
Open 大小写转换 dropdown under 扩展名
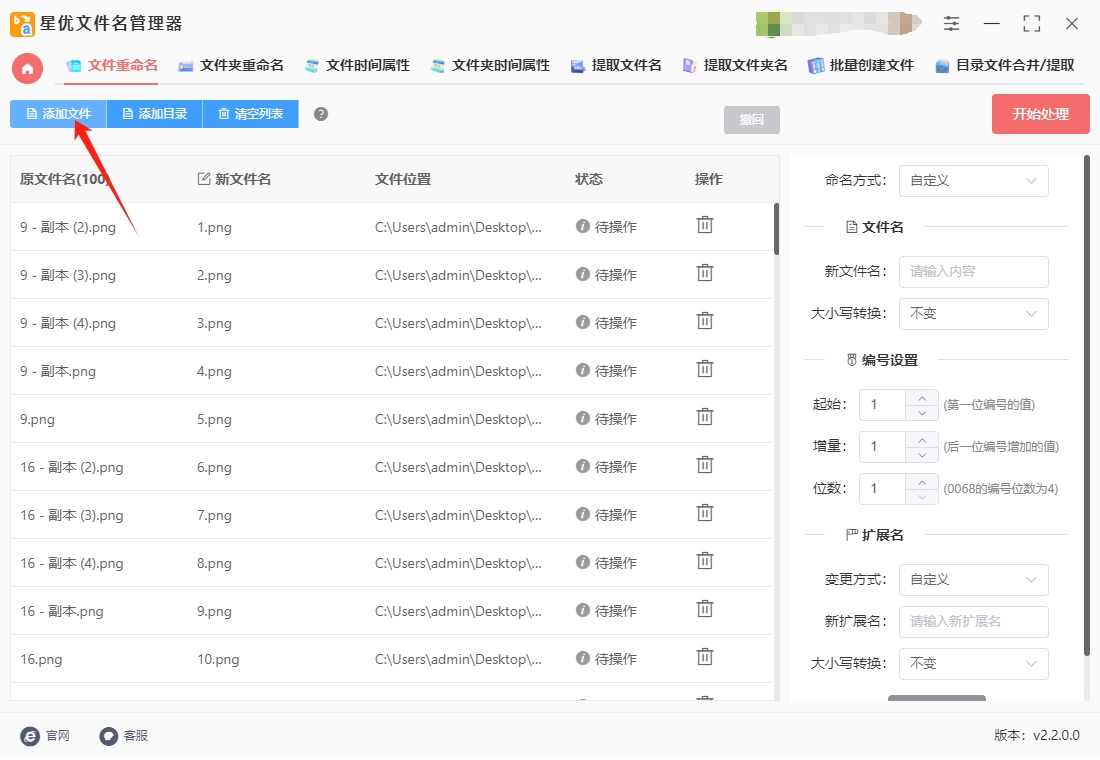point(973,664)
